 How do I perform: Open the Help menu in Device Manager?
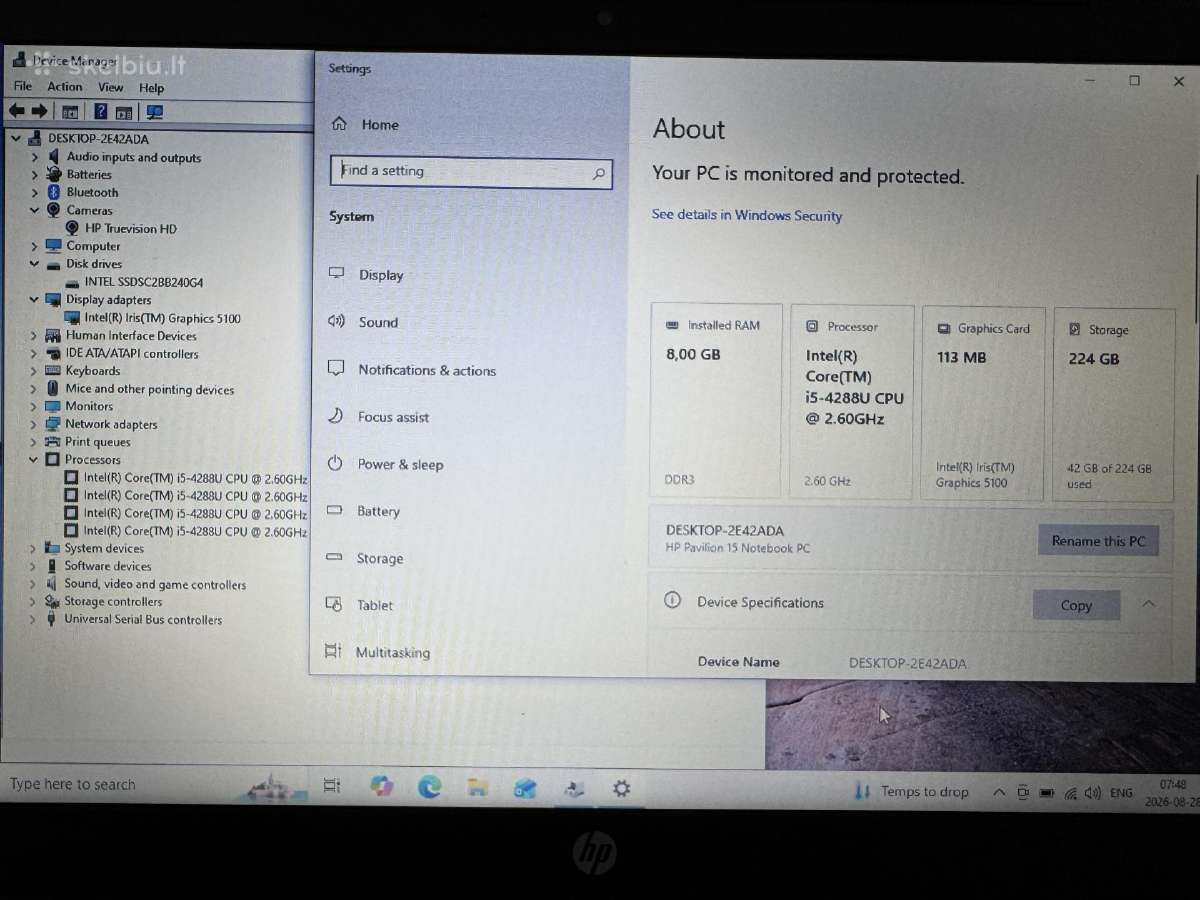point(152,88)
